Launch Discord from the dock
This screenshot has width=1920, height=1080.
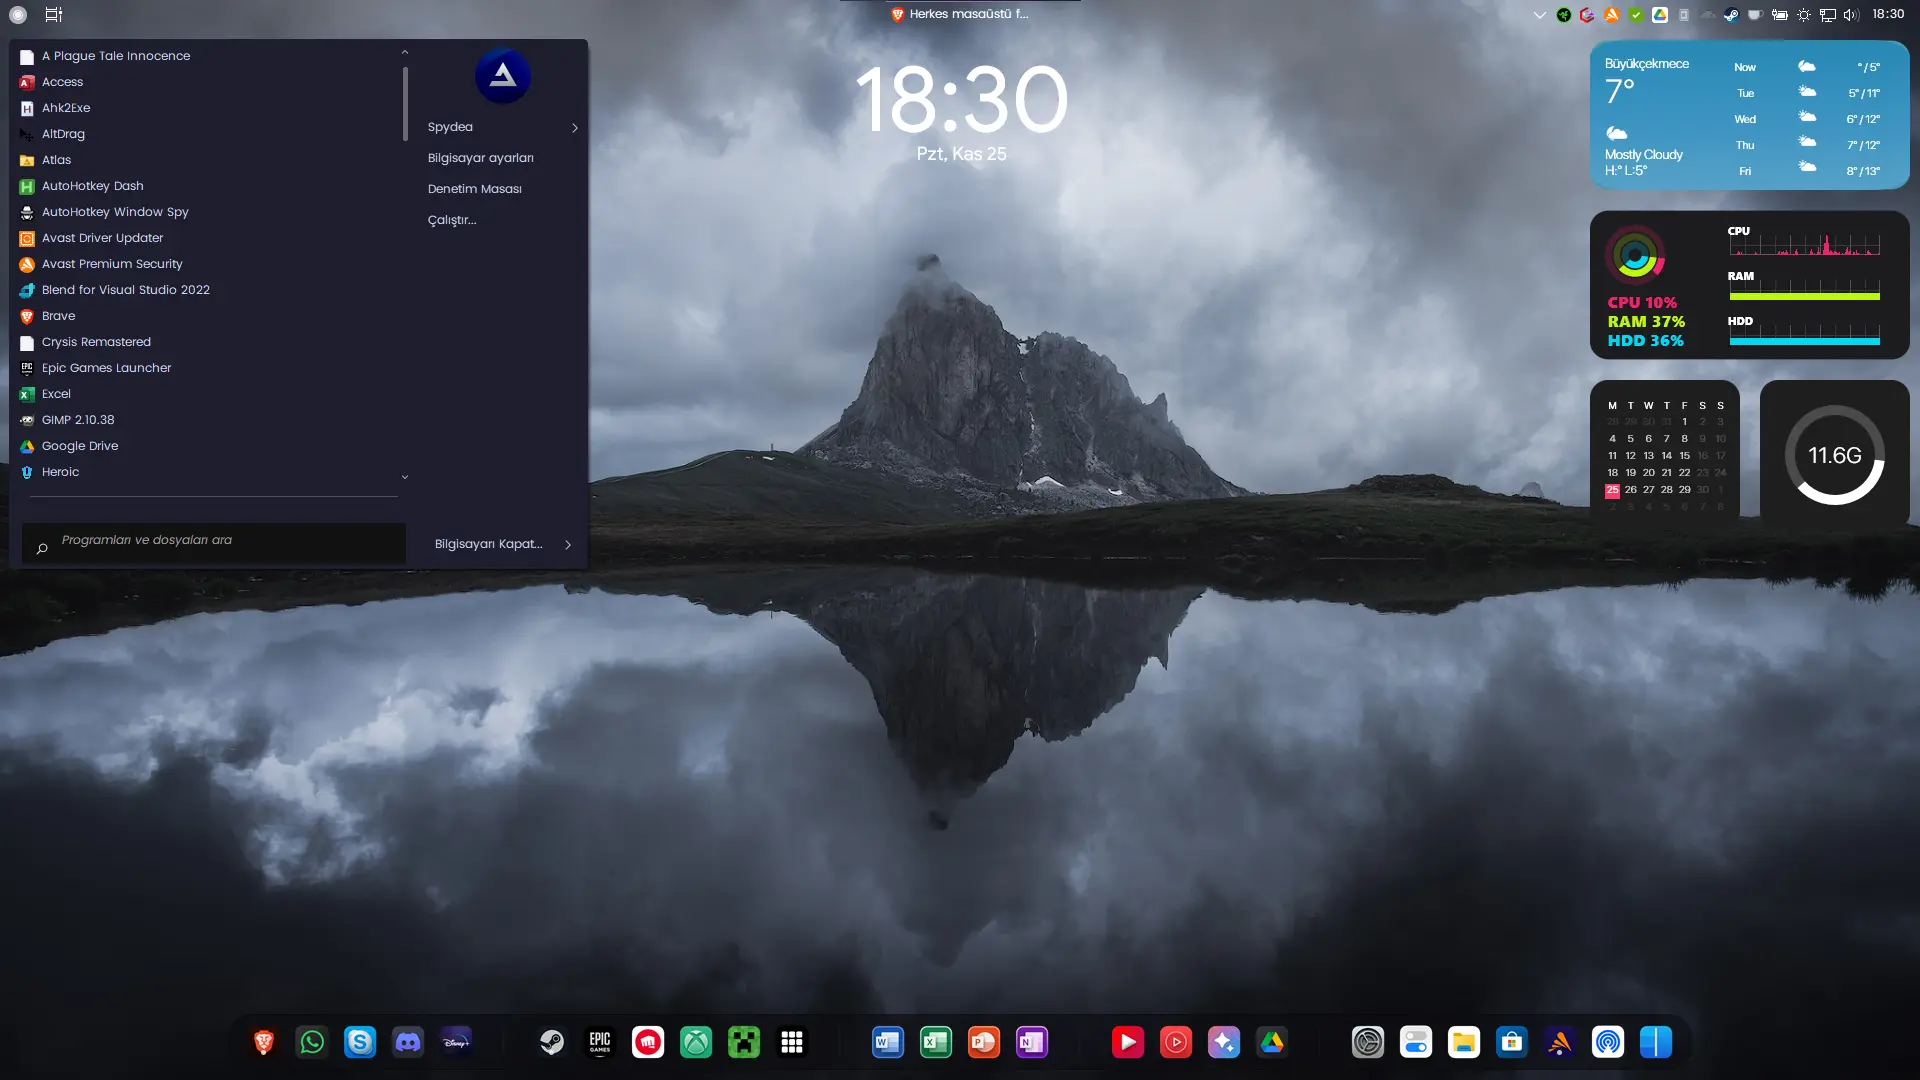408,1042
